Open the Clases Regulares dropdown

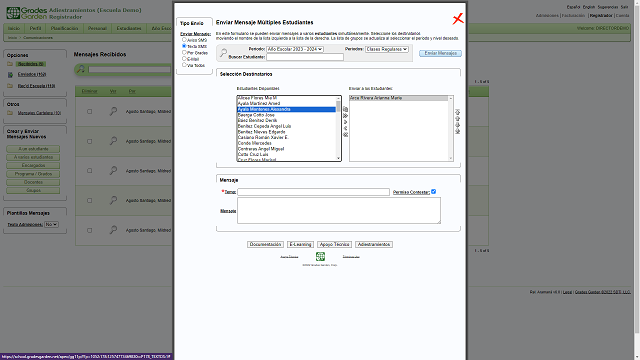tap(387, 49)
